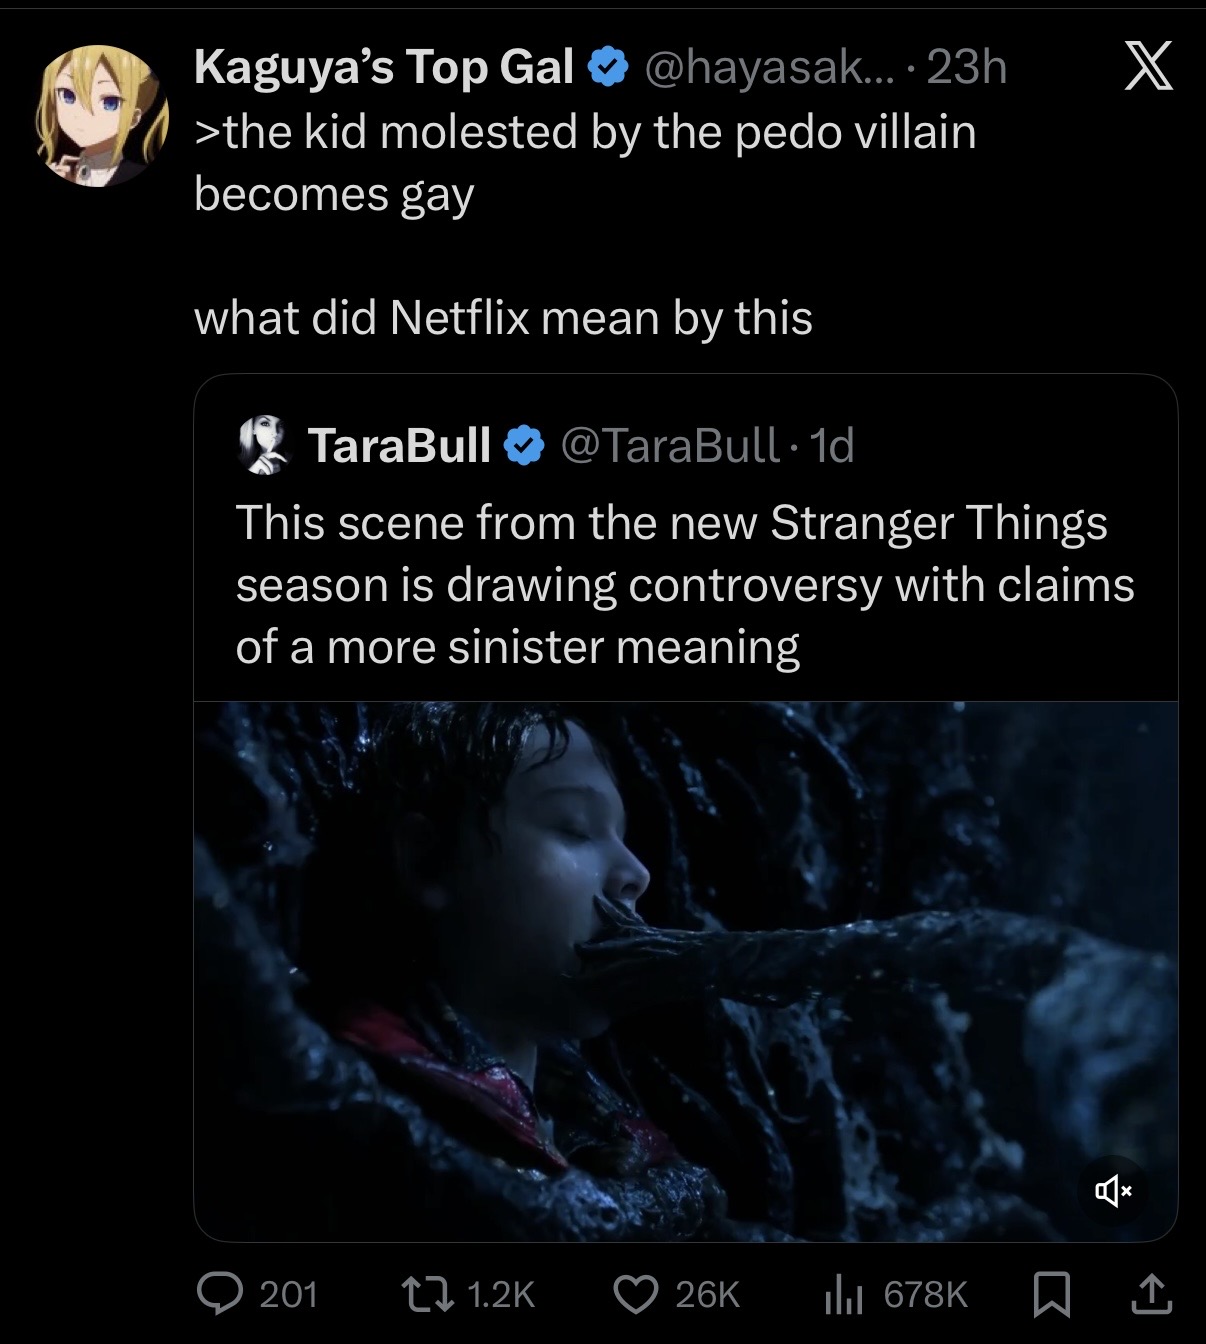1206x1344 pixels.
Task: Open quoted tweet text about Stranger Things
Action: pos(684,584)
